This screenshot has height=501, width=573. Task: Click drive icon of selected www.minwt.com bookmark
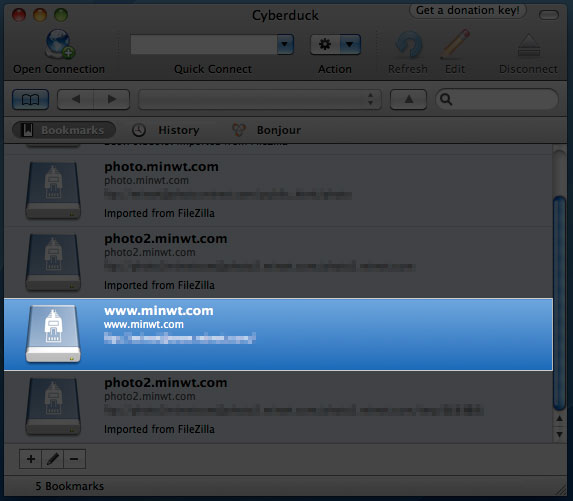point(53,334)
